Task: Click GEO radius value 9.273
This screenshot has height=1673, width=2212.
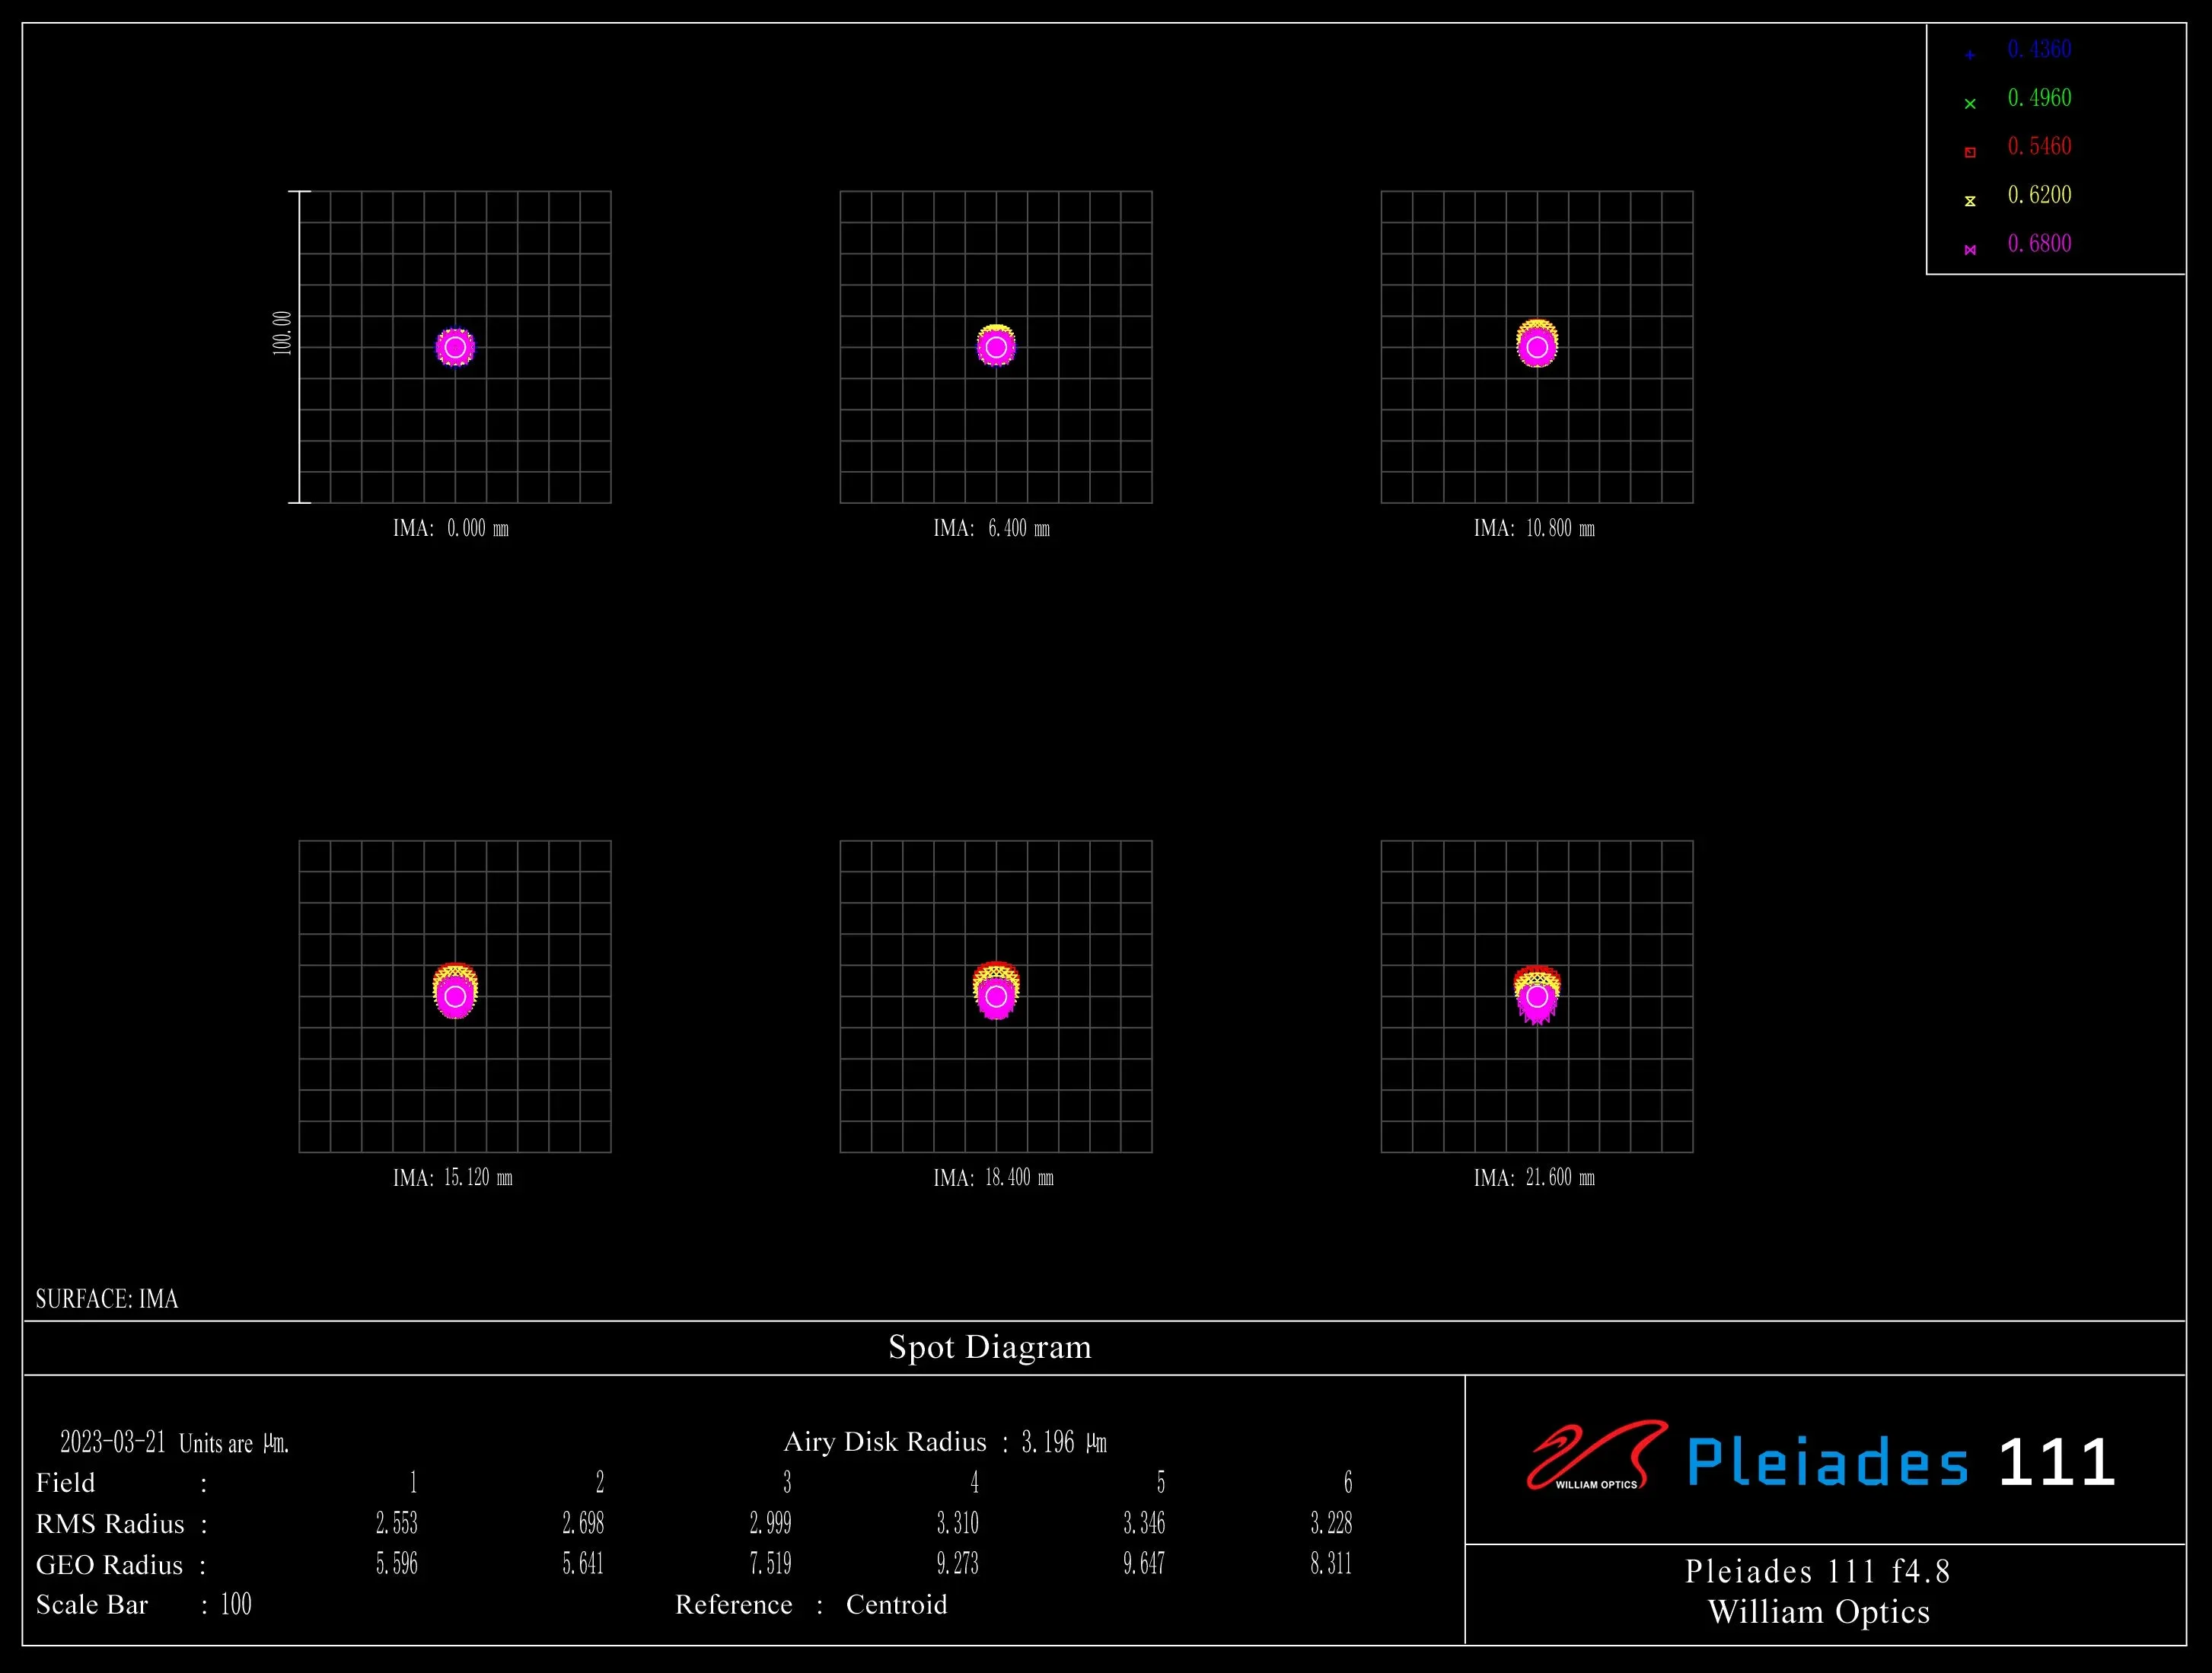Action: pos(957,1564)
